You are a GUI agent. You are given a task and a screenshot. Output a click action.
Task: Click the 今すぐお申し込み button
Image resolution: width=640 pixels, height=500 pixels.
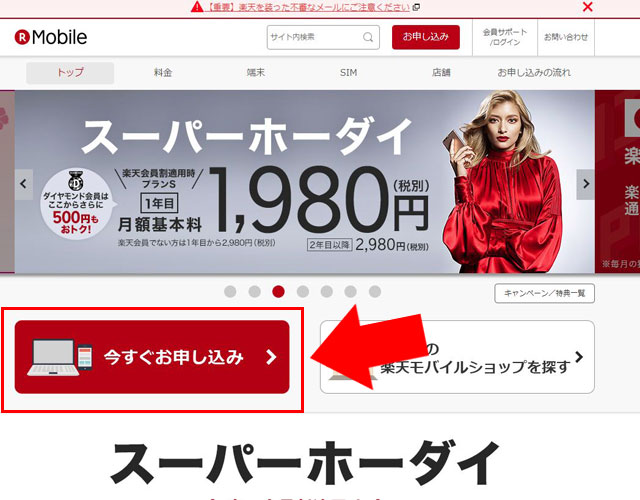(x=152, y=357)
